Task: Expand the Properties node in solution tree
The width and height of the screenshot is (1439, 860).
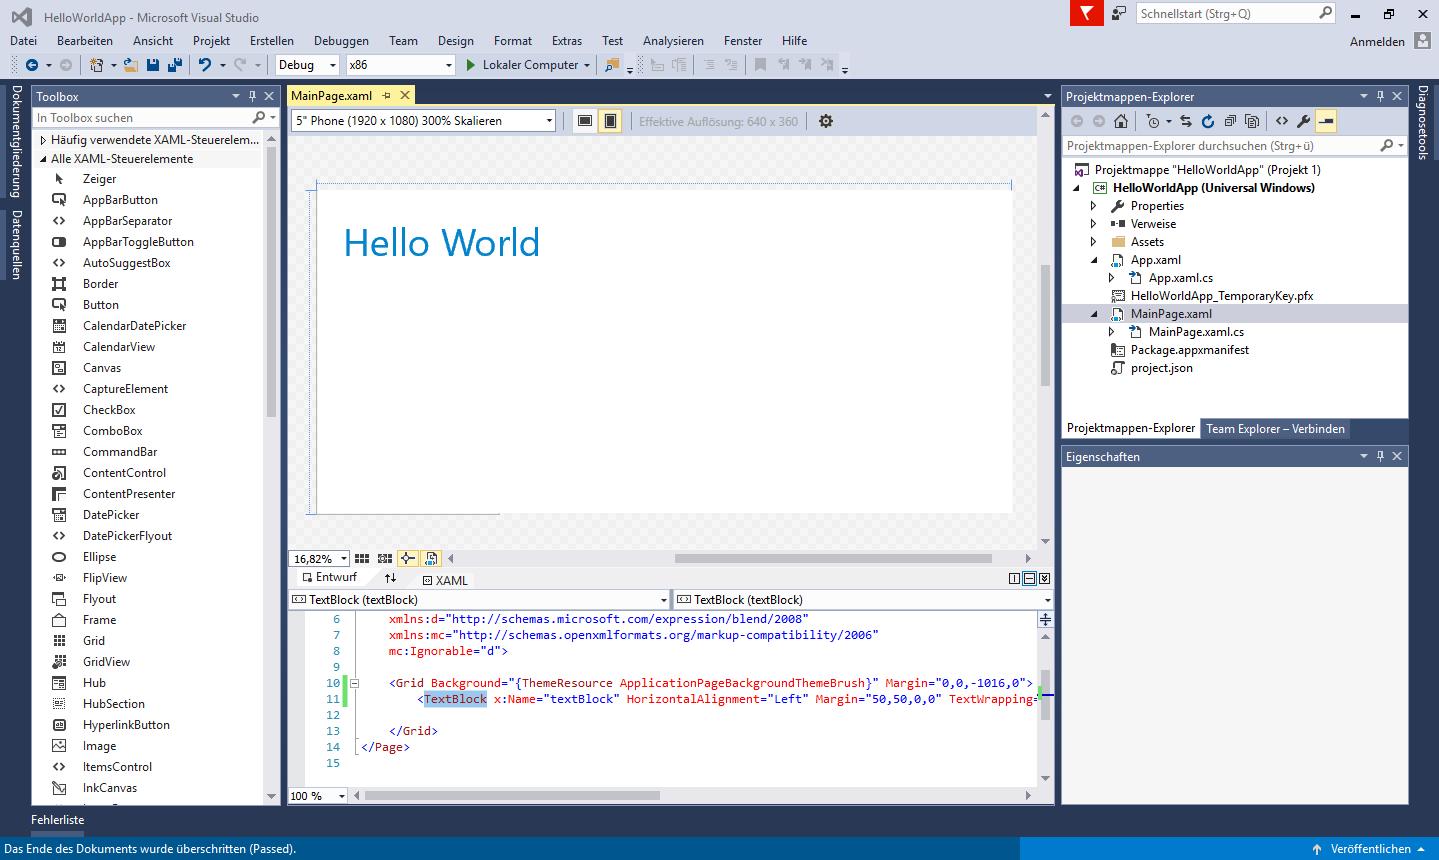Action: coord(1093,206)
